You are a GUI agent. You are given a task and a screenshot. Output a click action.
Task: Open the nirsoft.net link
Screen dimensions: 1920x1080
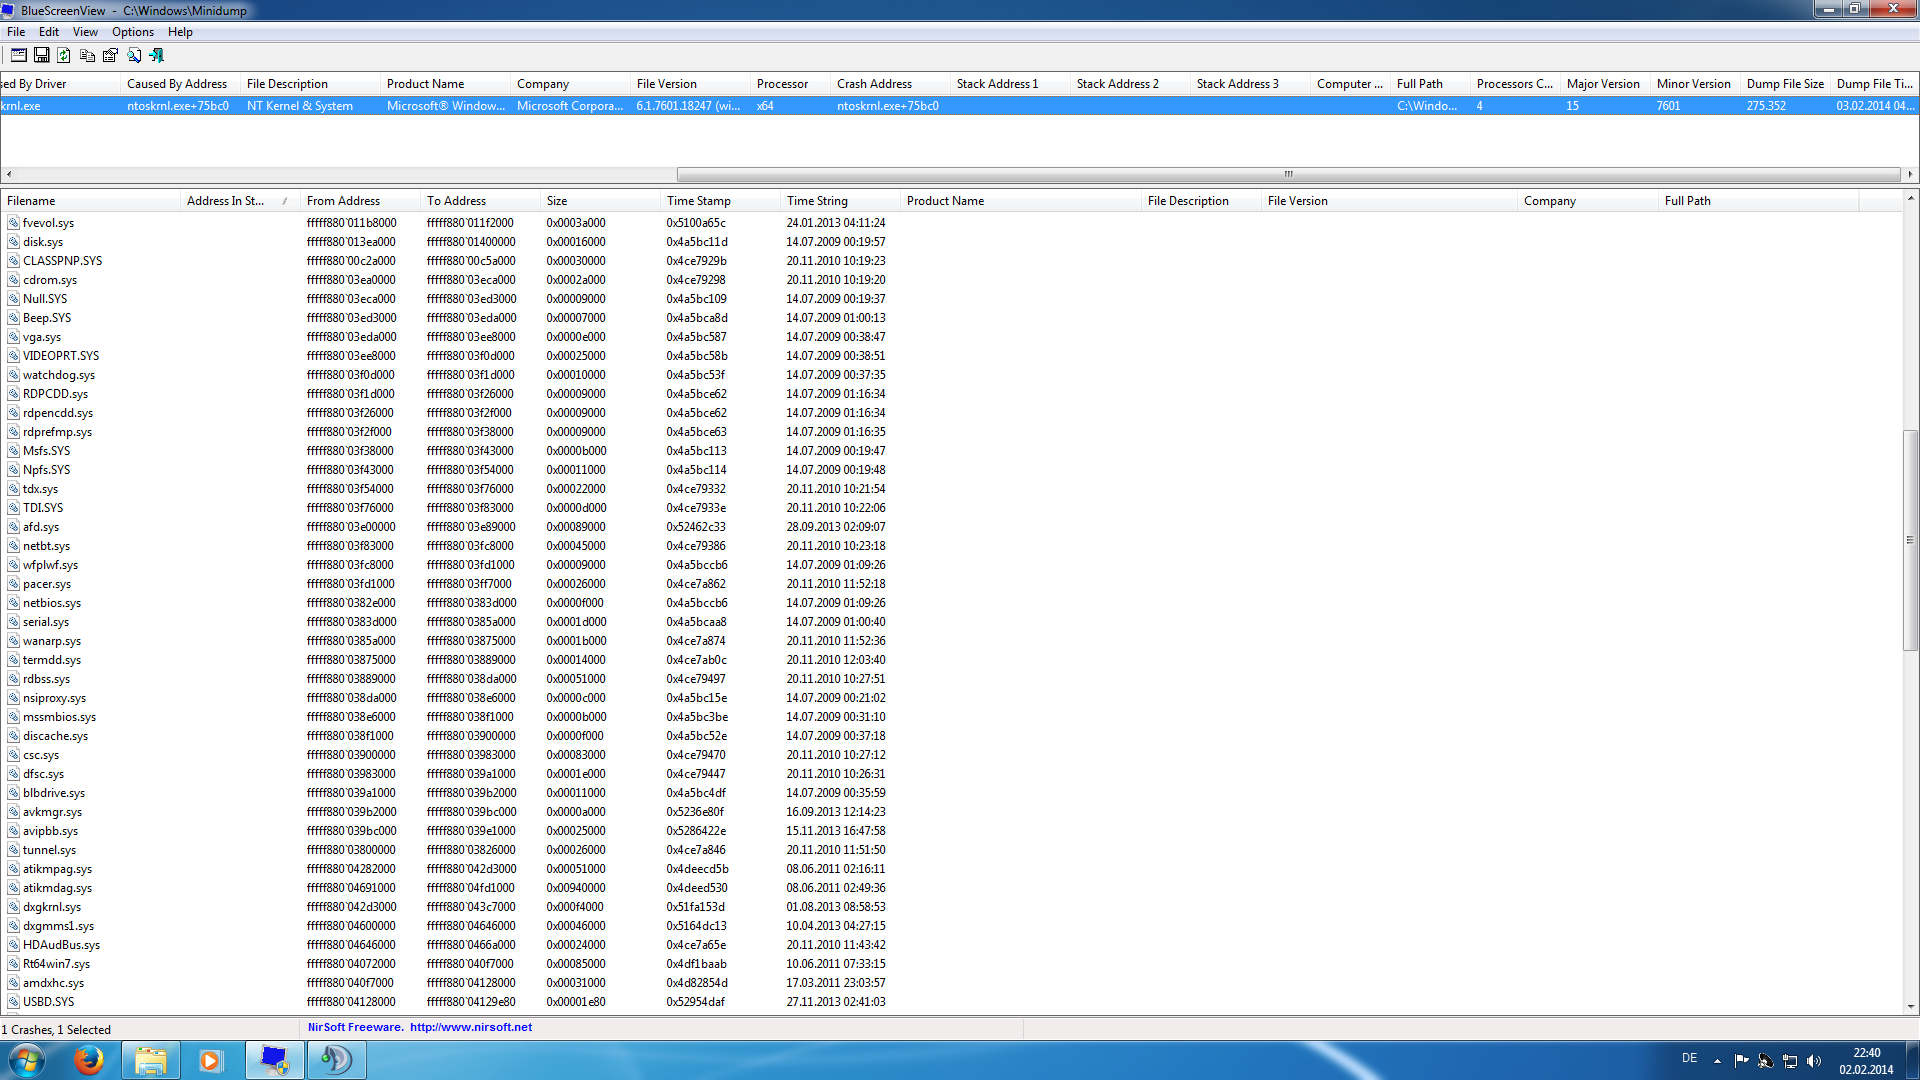pos(470,1027)
